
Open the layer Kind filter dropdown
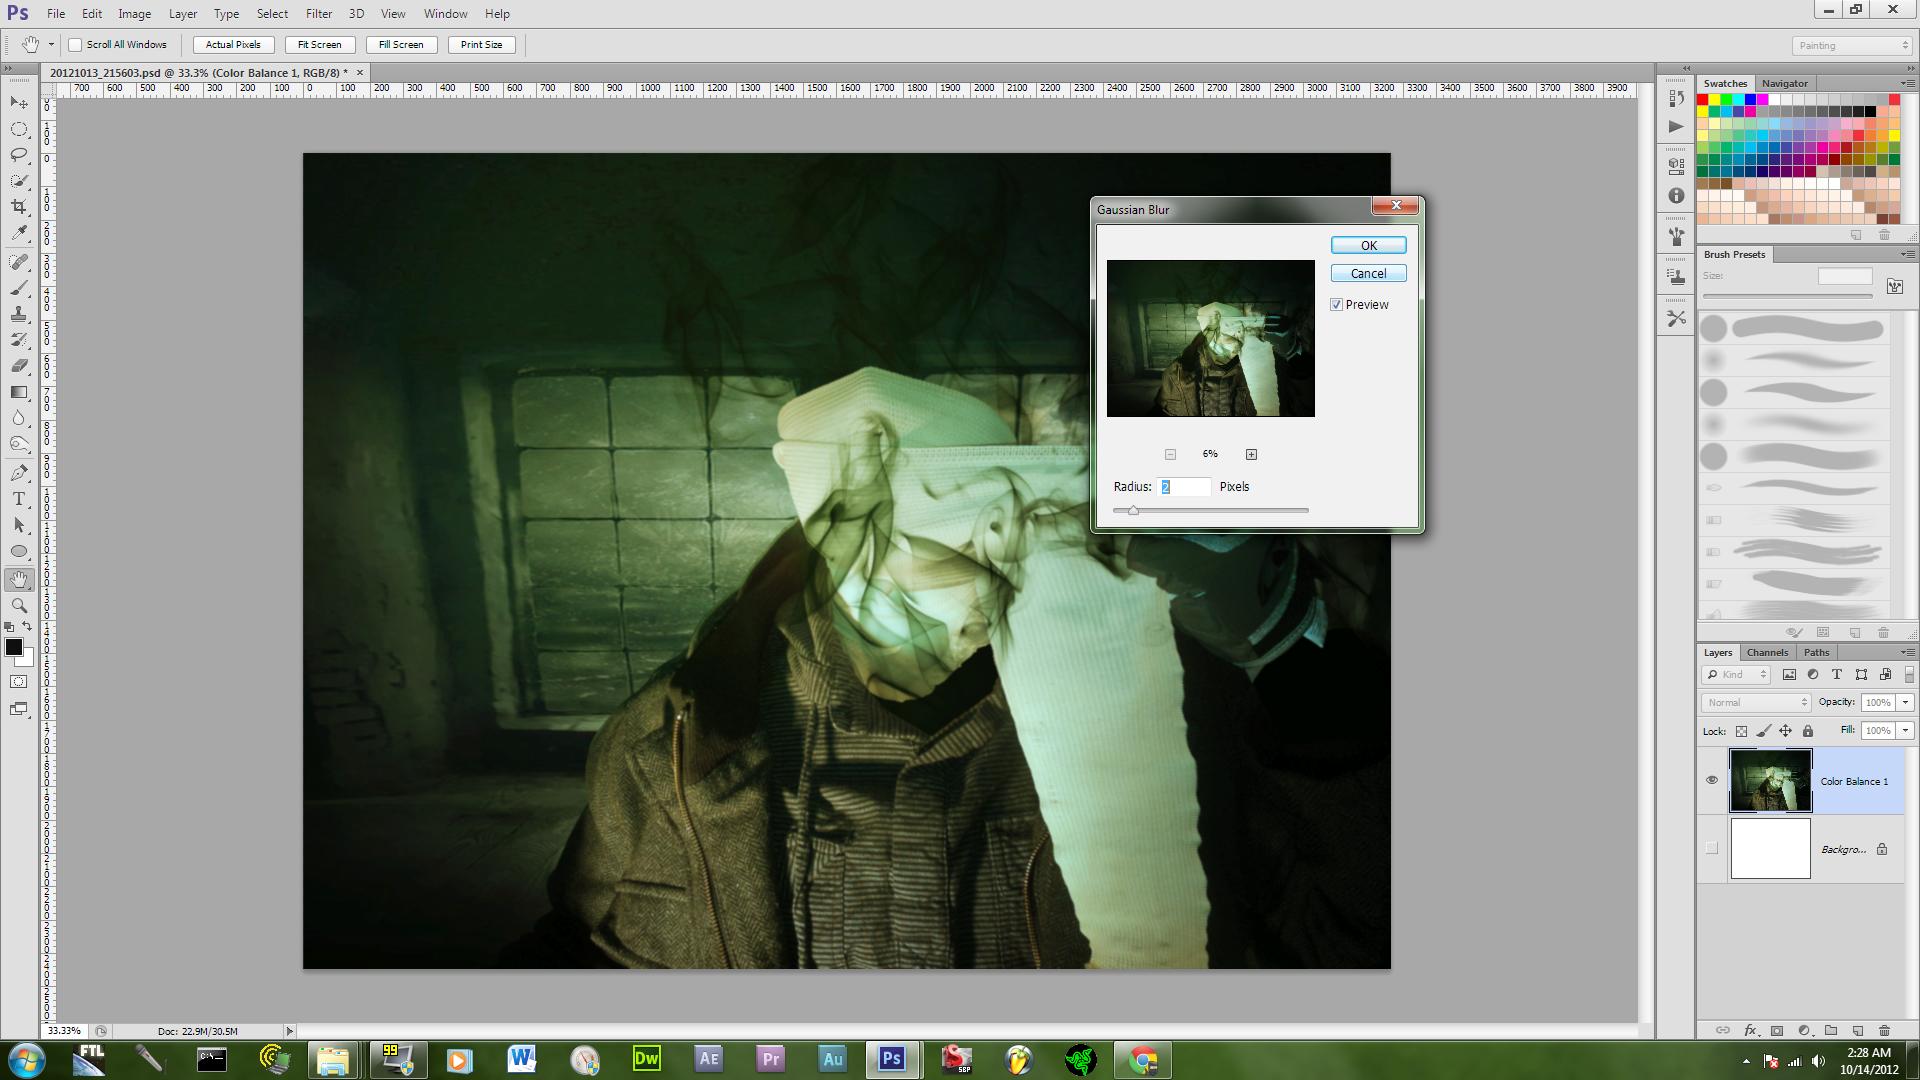point(1737,675)
